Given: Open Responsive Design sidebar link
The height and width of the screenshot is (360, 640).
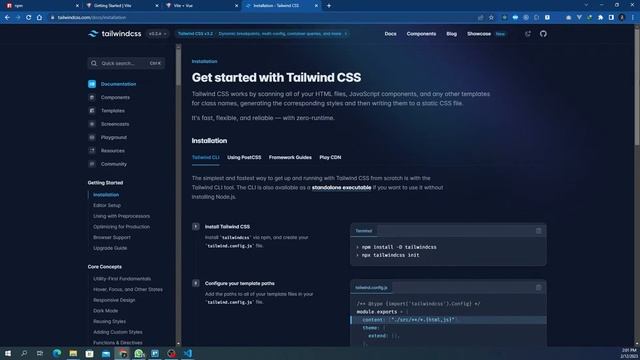Looking at the screenshot, I should (x=114, y=300).
